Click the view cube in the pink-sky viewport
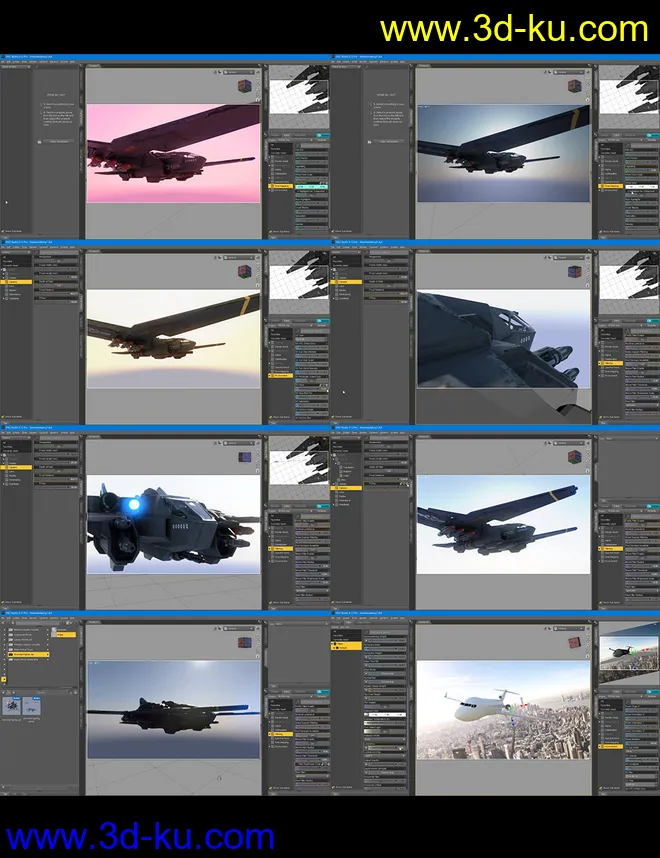The height and width of the screenshot is (858, 660). click(x=246, y=86)
